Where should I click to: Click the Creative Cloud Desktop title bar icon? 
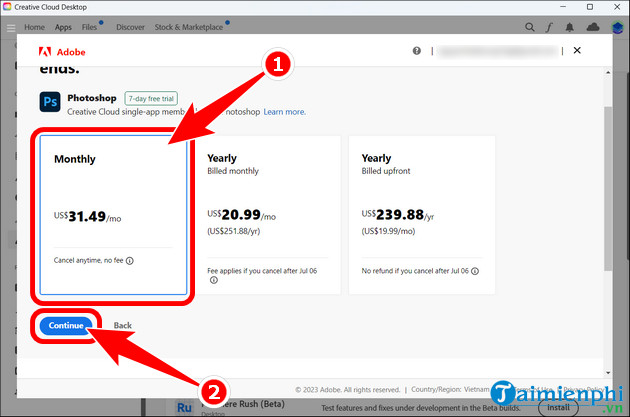[x=7, y=7]
